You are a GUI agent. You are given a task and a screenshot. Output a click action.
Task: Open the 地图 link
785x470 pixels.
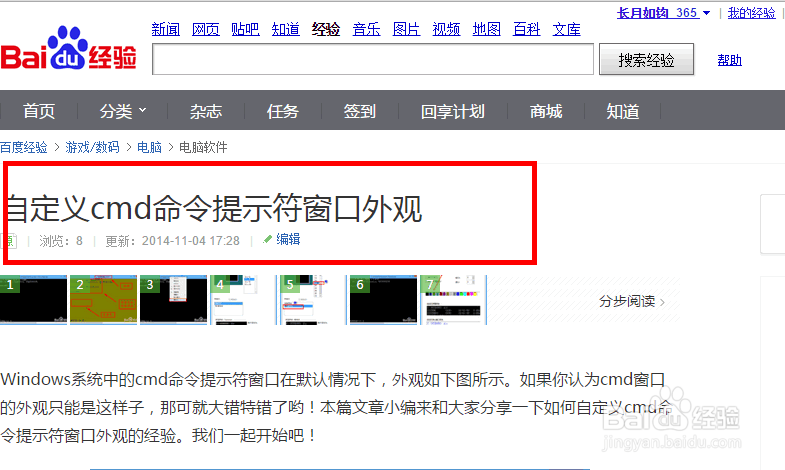click(x=487, y=29)
